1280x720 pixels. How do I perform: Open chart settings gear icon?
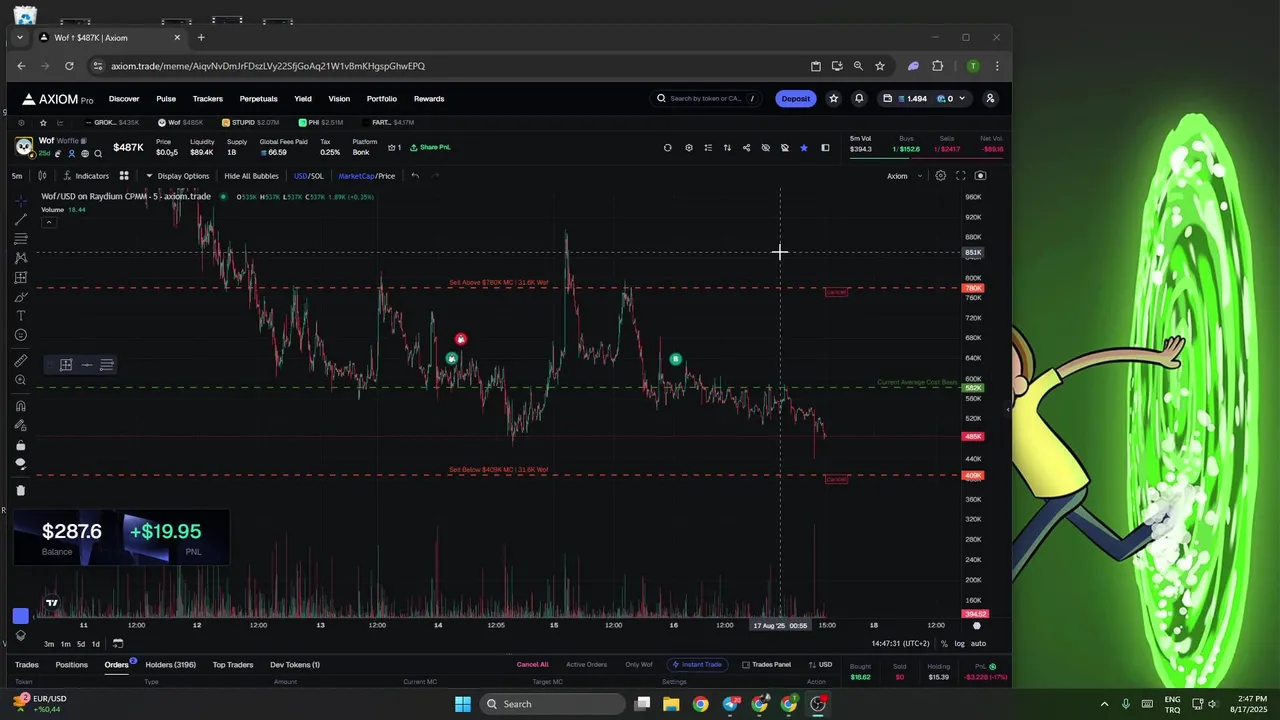(940, 176)
